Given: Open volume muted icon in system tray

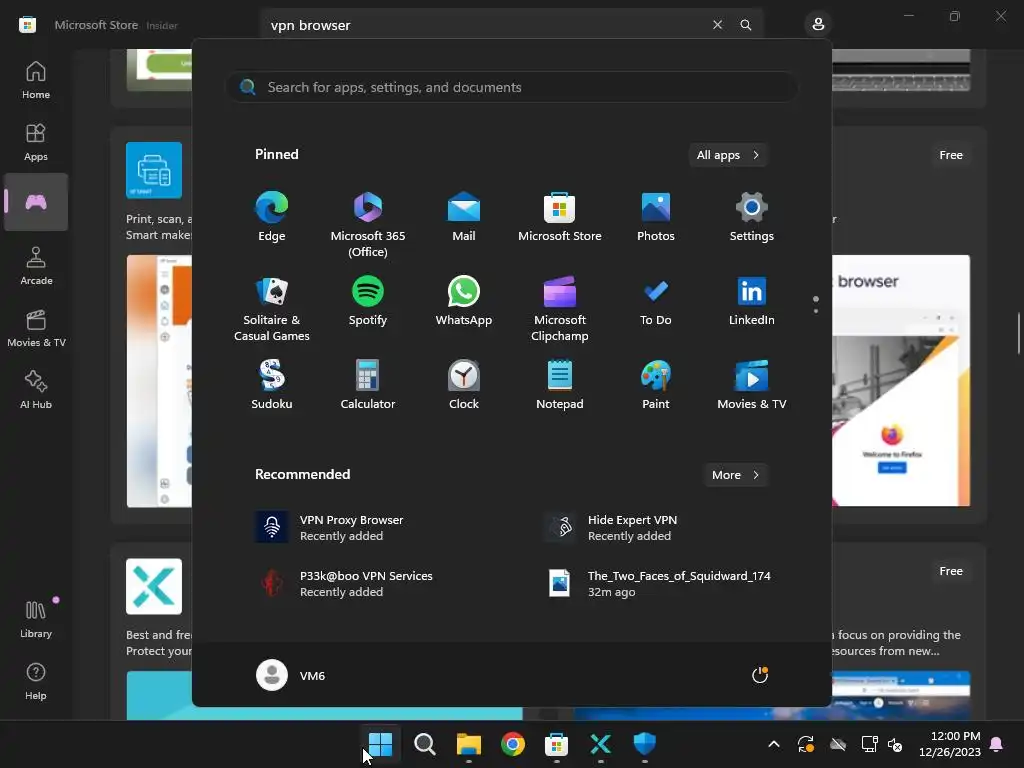Looking at the screenshot, I should 895,744.
